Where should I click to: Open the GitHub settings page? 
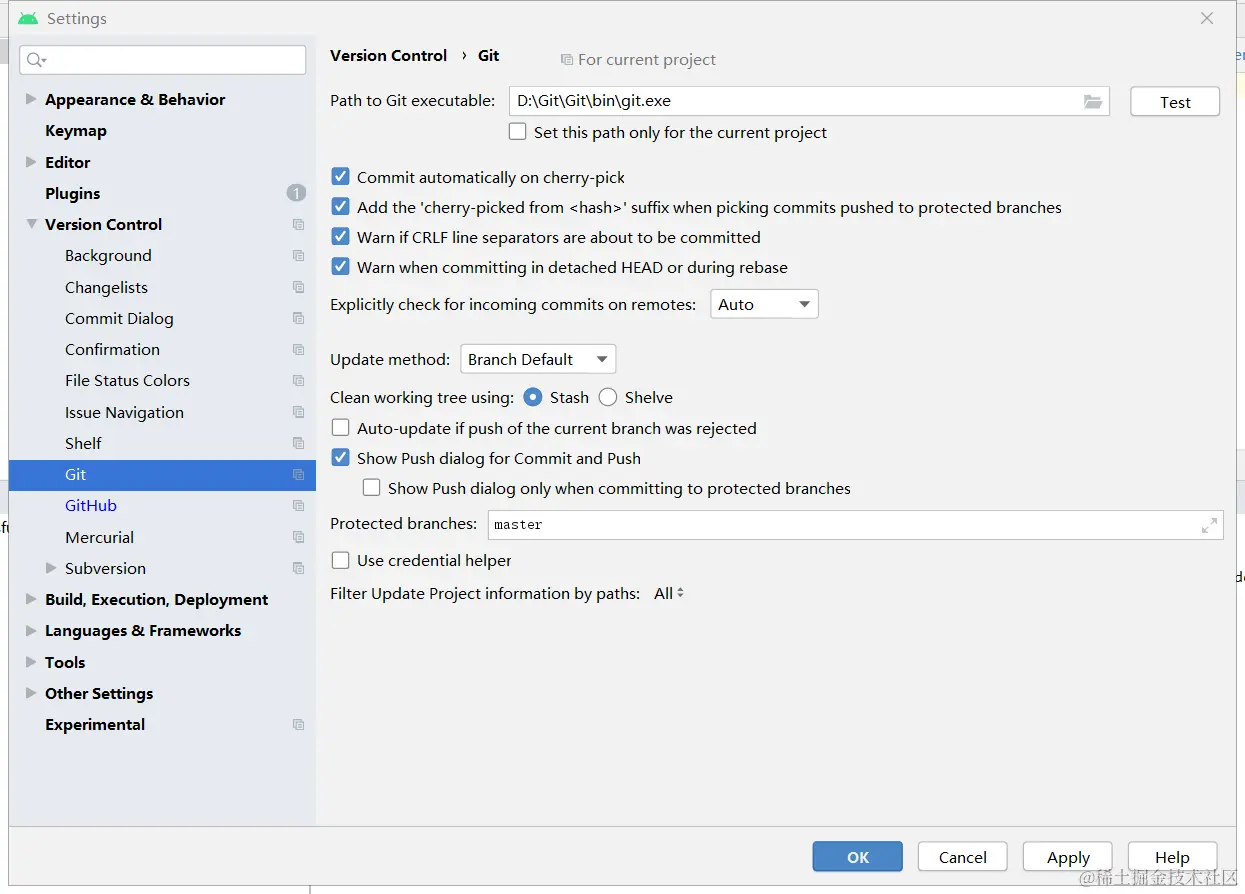click(x=91, y=505)
